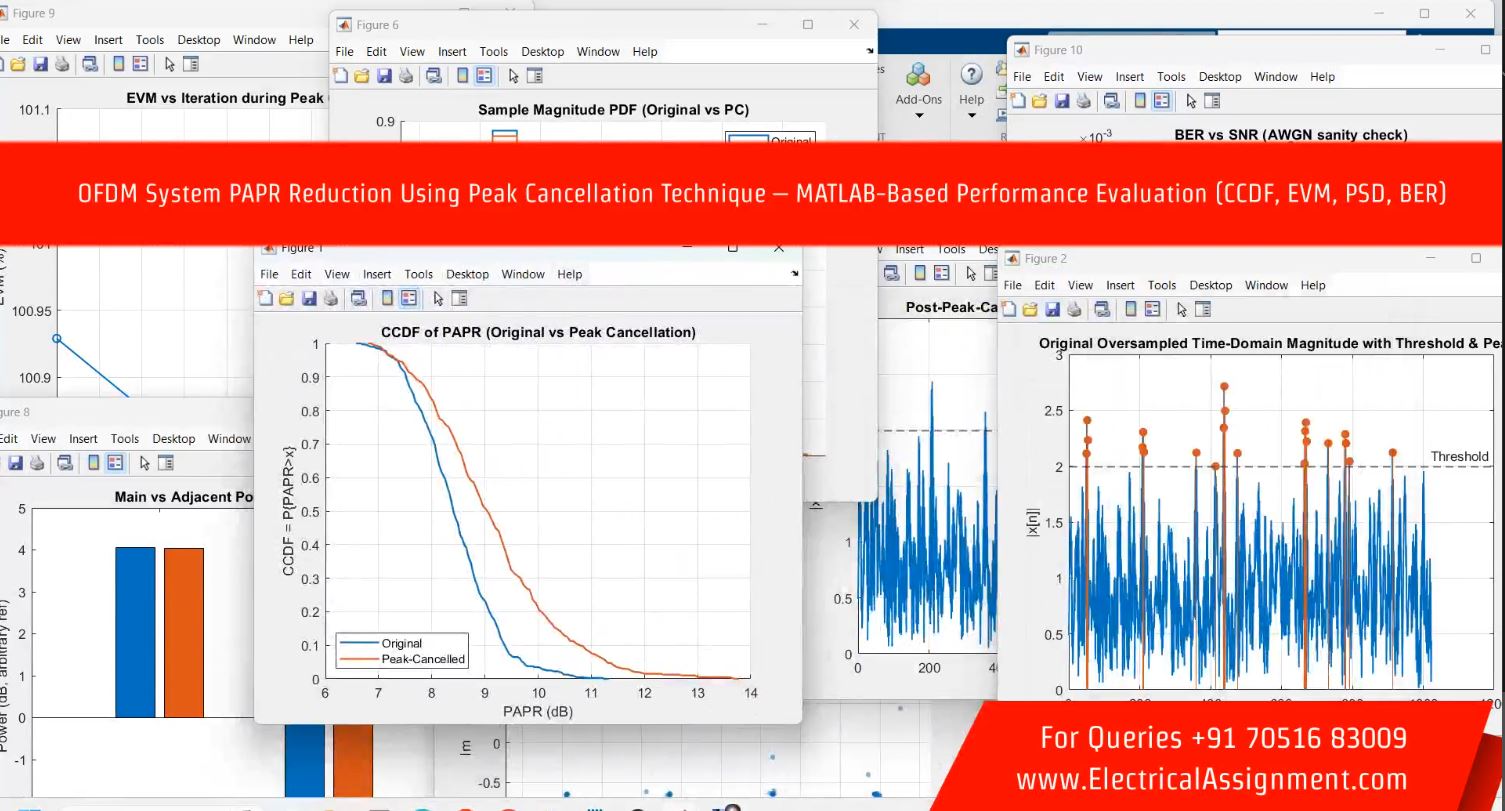Toggle Insert Legend button in Figure 1 toolbar
Viewport: 1505px width, 811px height.
[409, 298]
